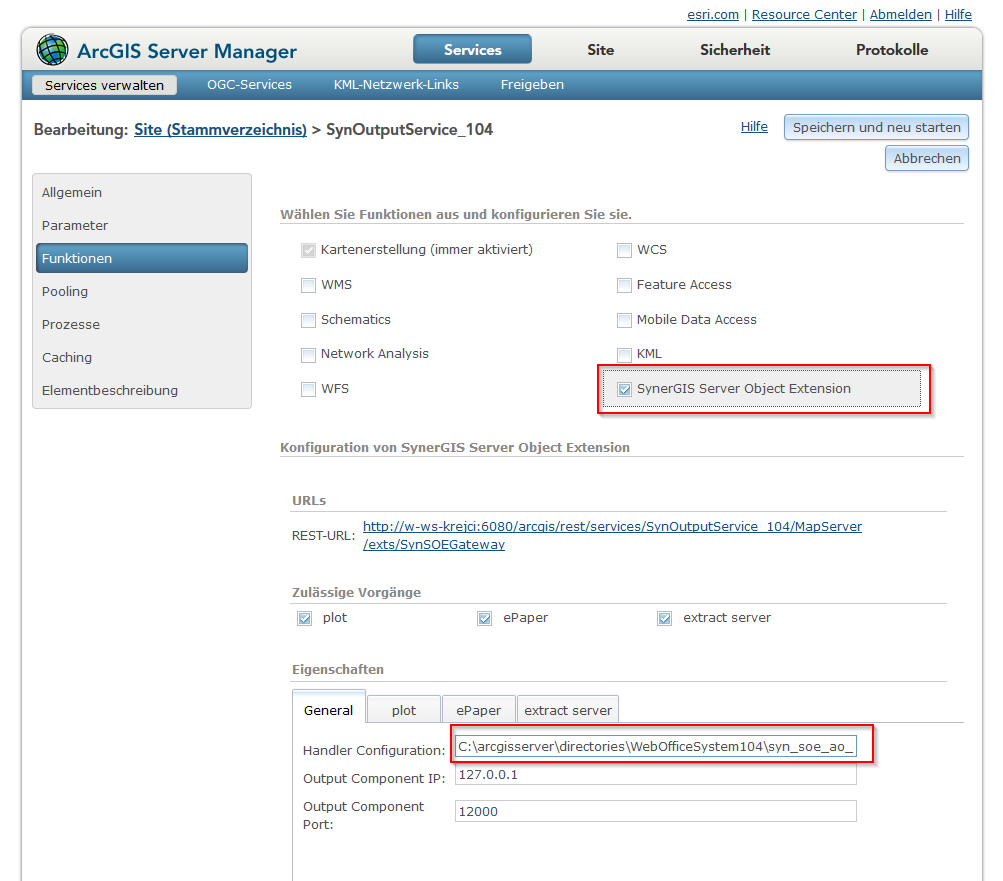Check the WCS capability box
The width and height of the screenshot is (1003, 881).
624,250
